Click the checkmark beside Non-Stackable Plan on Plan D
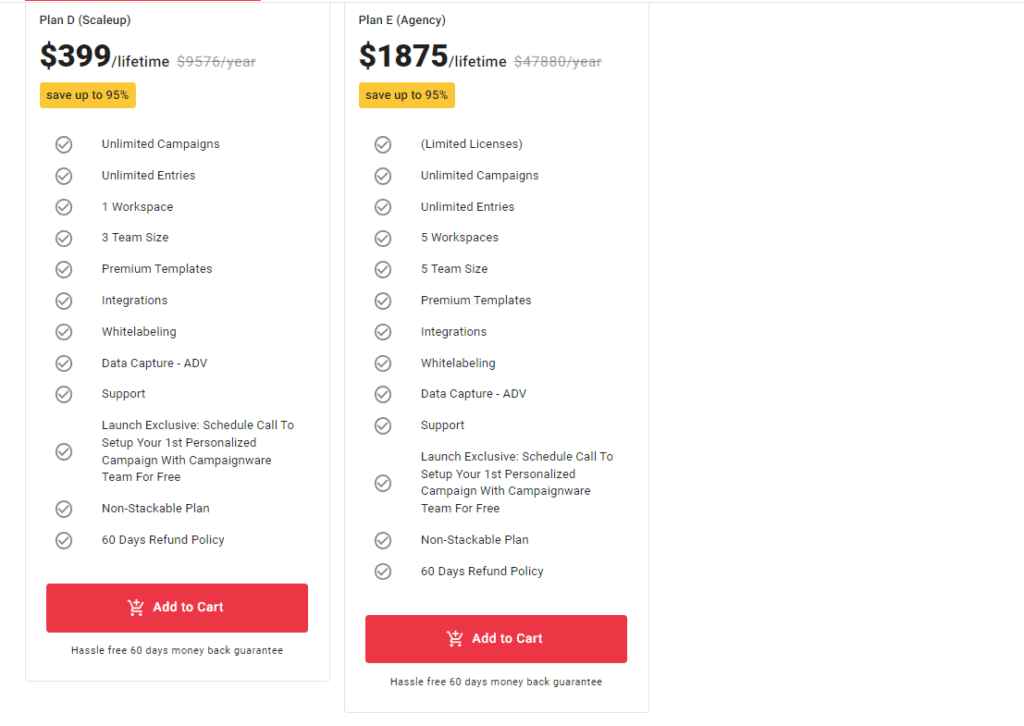 coord(64,508)
